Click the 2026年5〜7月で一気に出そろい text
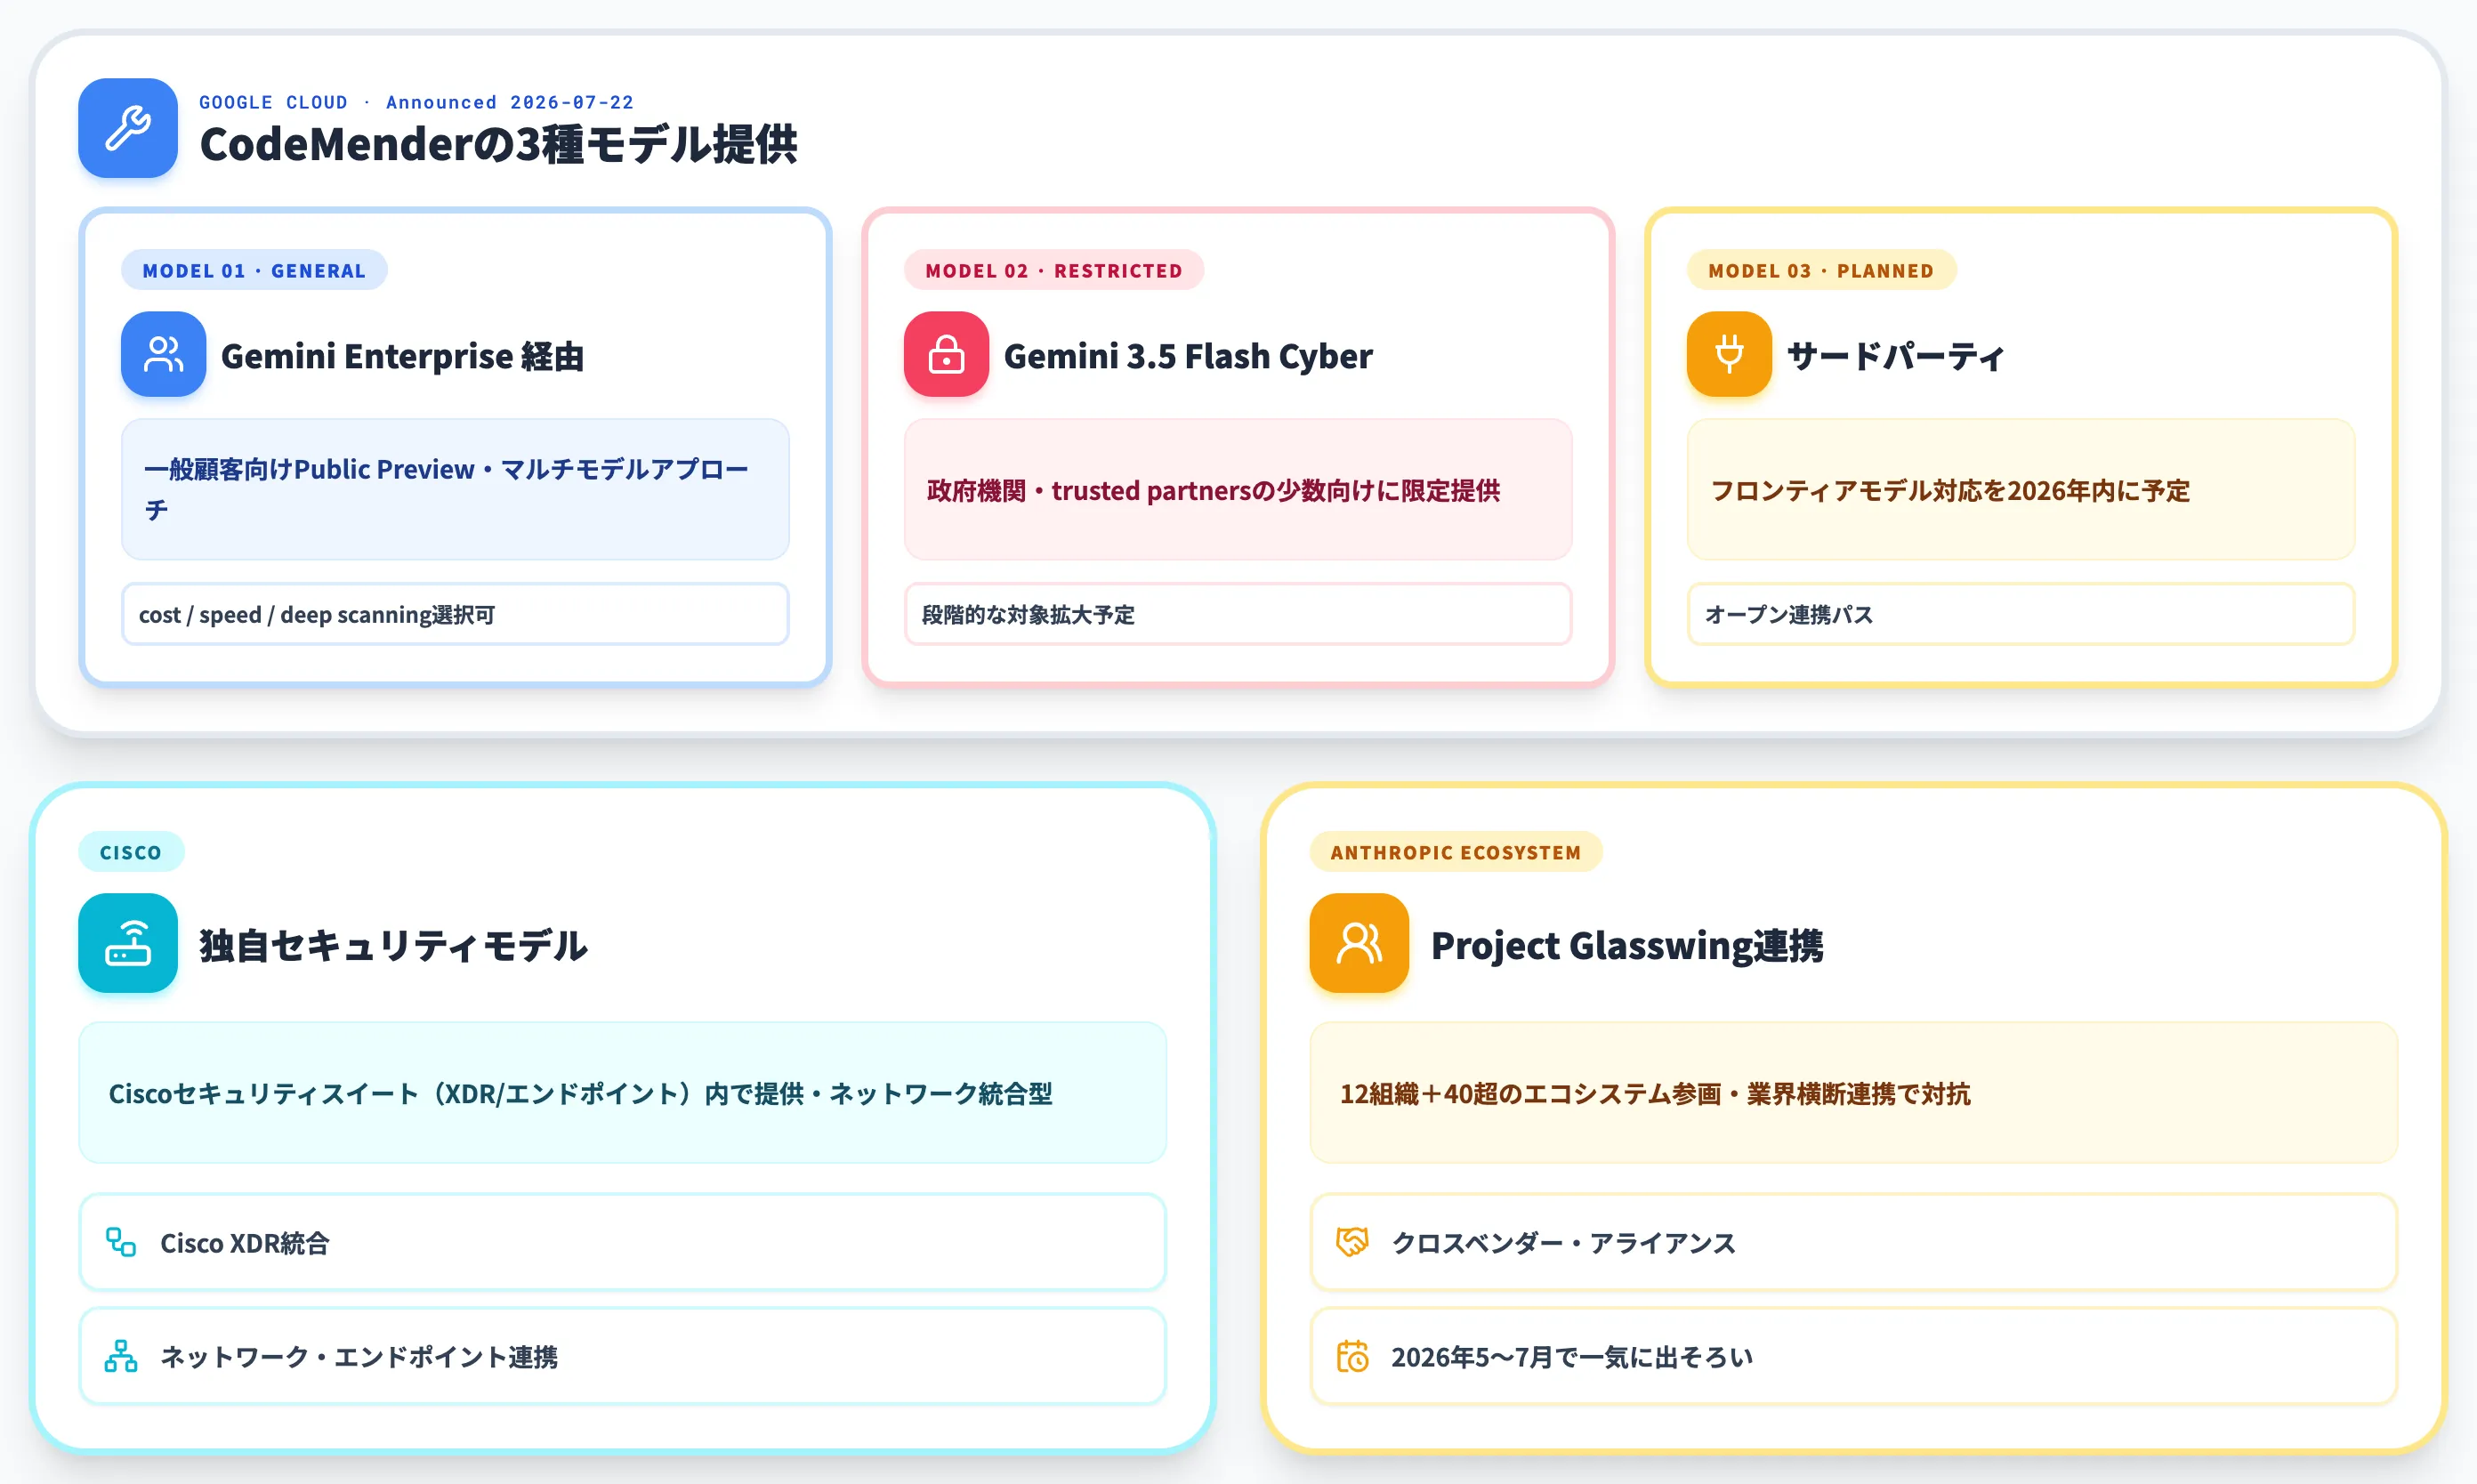The height and width of the screenshot is (1484, 2477). point(1572,1357)
